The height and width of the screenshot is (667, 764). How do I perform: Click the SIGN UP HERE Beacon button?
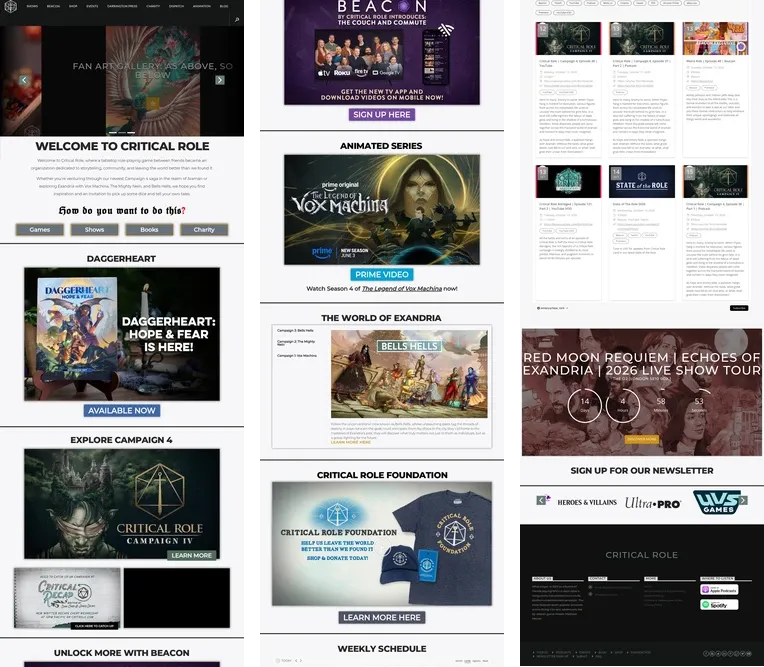point(382,114)
